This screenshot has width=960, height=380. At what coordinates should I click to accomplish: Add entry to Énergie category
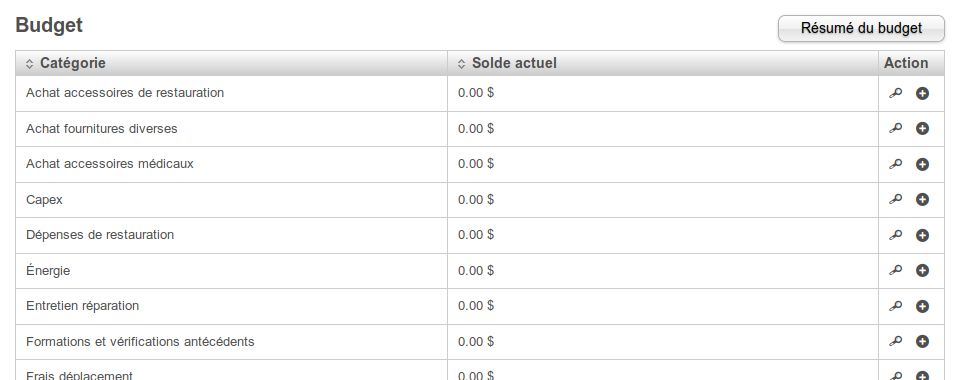[922, 270]
